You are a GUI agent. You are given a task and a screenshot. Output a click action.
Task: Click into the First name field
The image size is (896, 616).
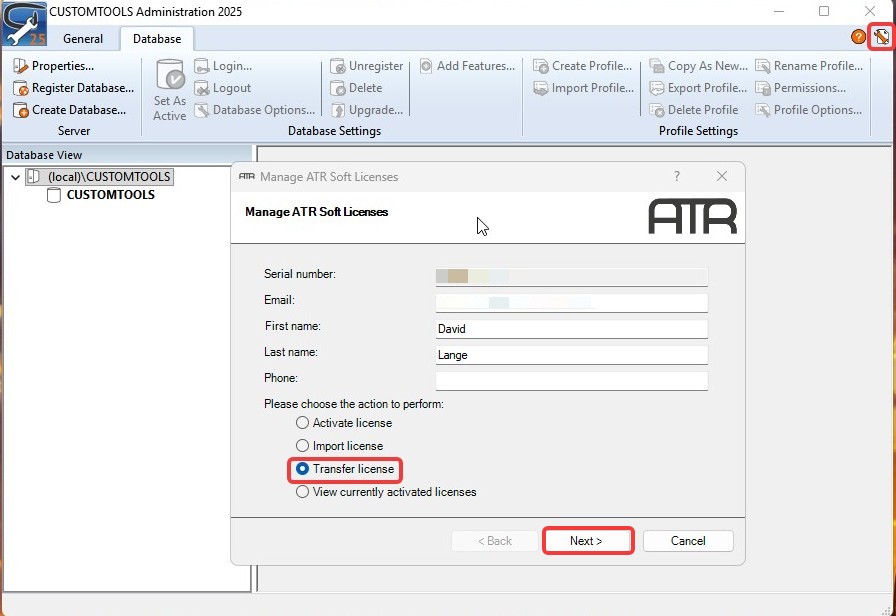(x=571, y=329)
